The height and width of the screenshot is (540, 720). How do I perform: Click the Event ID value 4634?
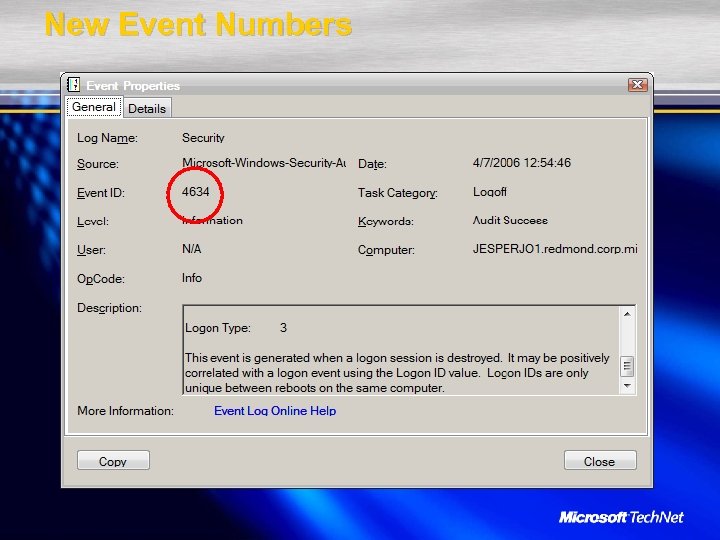196,191
